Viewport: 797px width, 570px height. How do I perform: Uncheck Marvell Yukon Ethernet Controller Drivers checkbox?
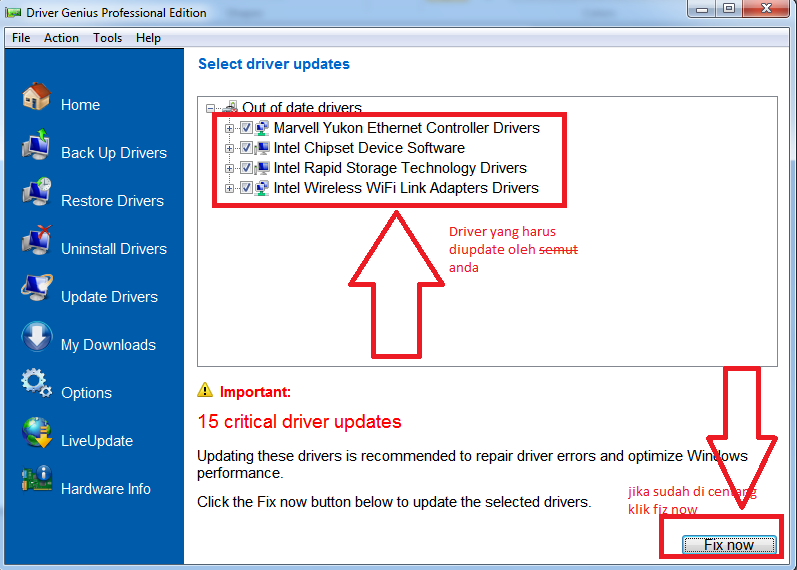tap(246, 128)
